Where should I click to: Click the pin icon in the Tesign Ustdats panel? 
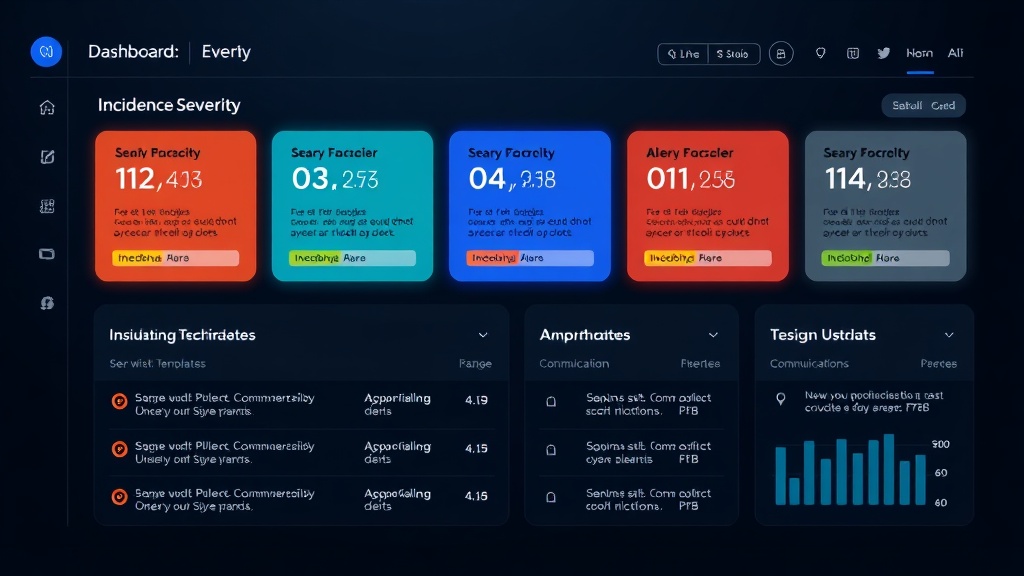[783, 398]
